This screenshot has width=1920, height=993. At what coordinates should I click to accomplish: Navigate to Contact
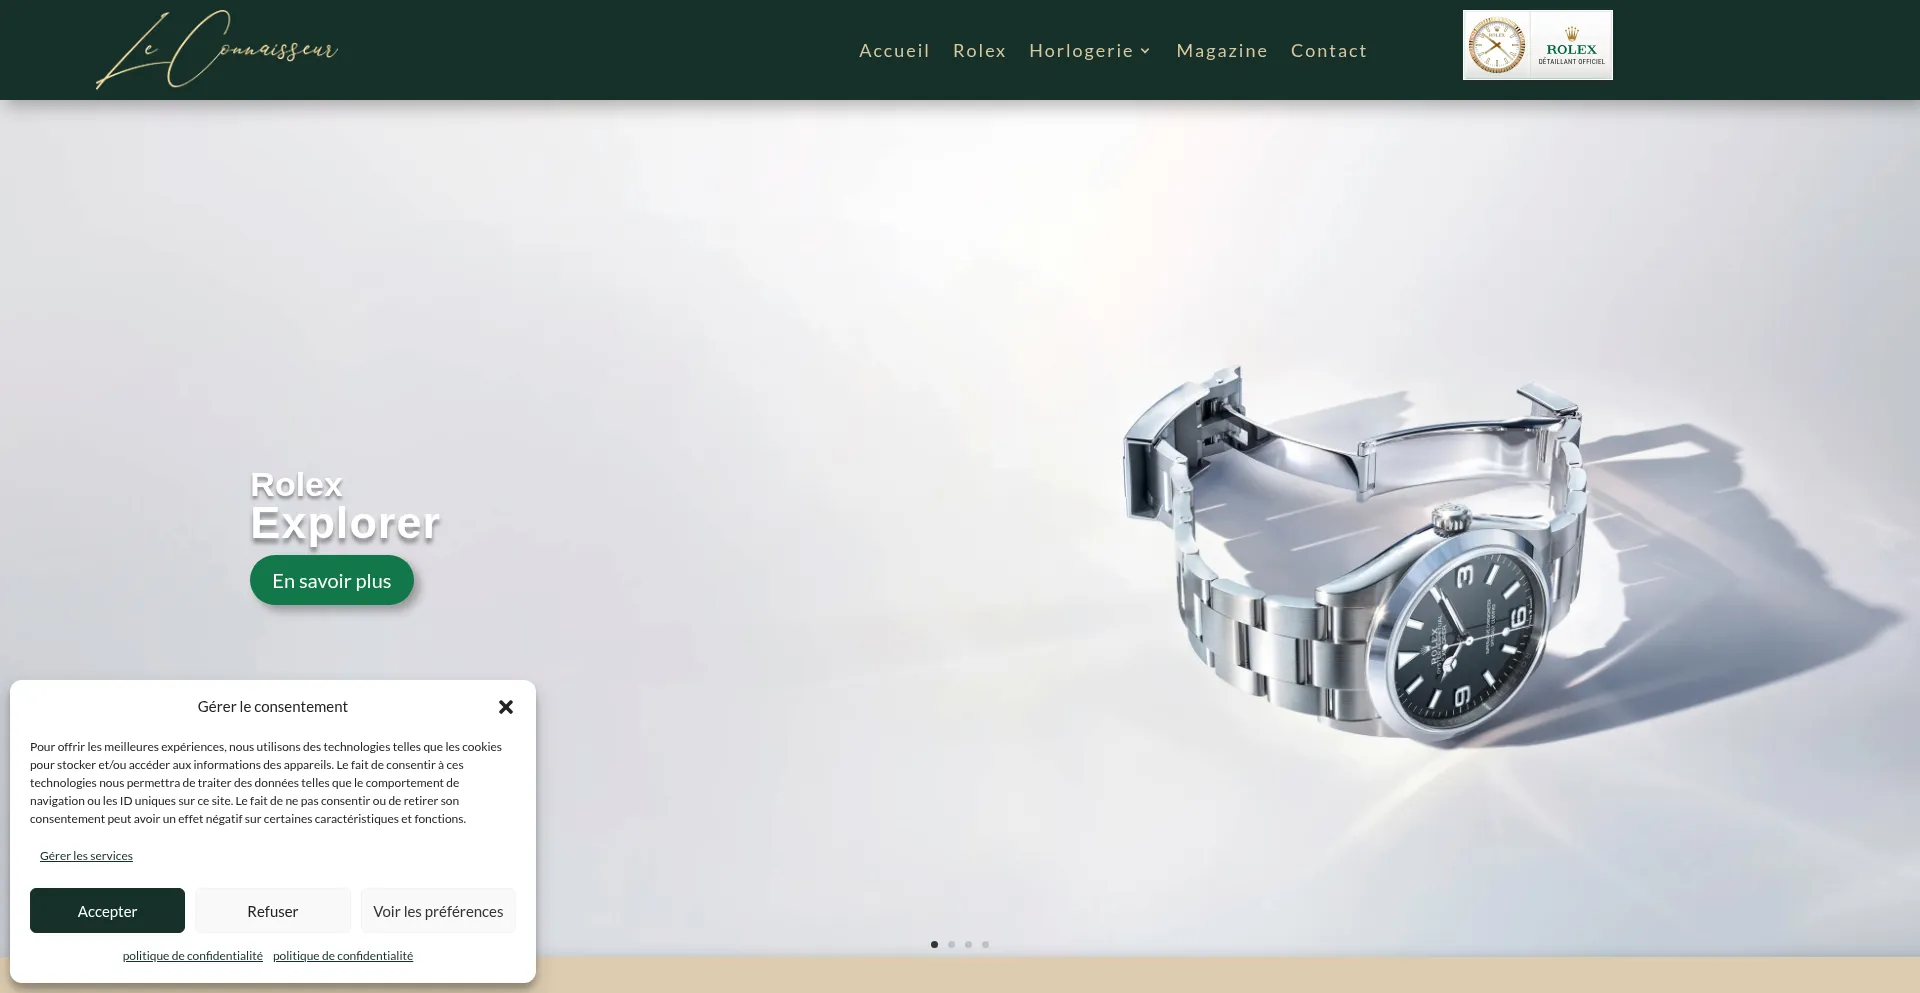[1328, 51]
